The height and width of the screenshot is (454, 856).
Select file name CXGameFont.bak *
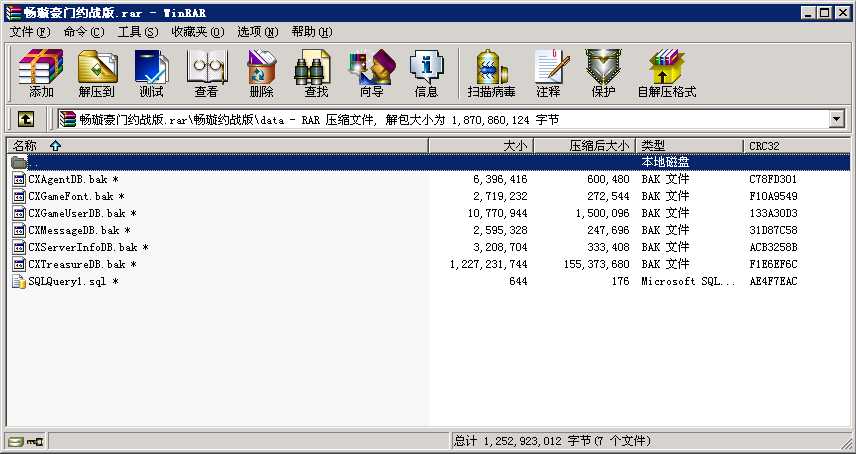tap(76, 196)
